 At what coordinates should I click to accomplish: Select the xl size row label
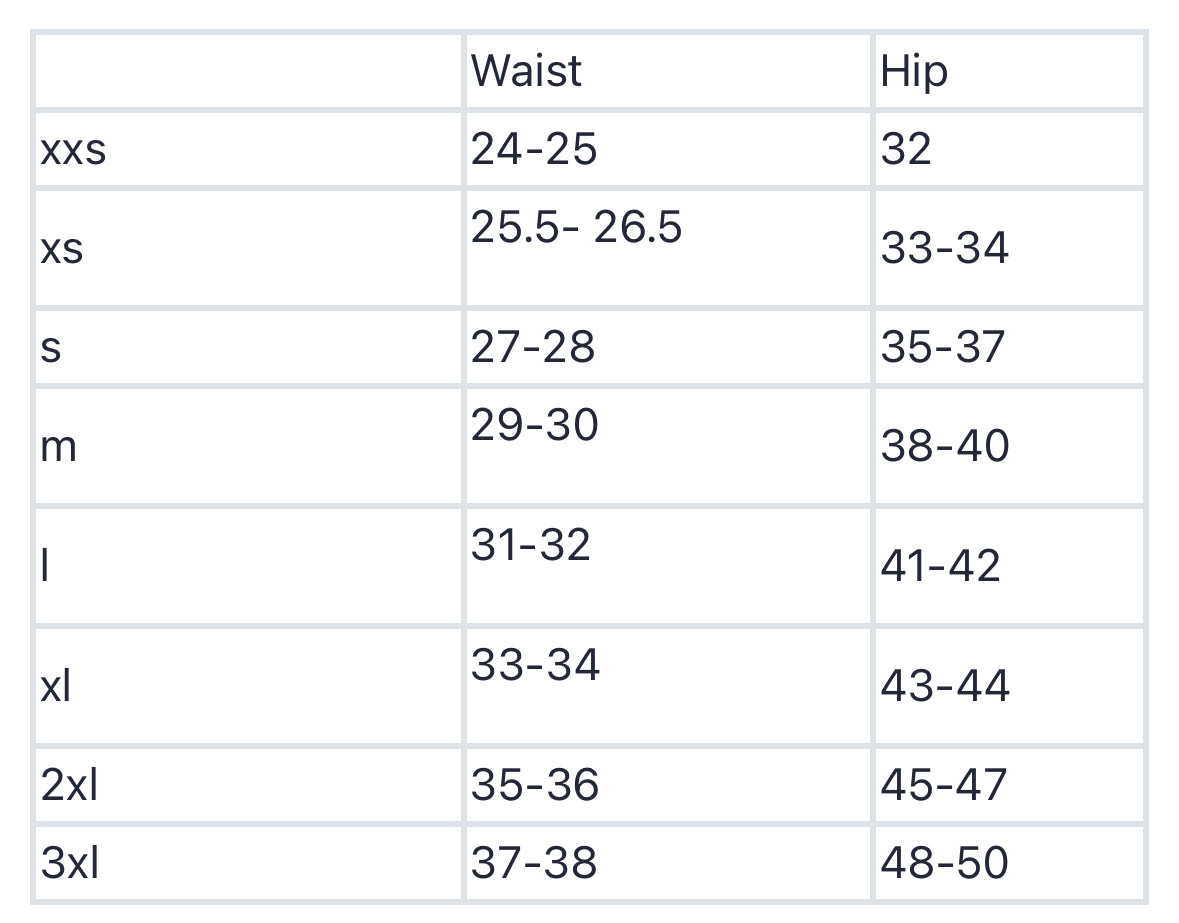pyautogui.click(x=57, y=686)
